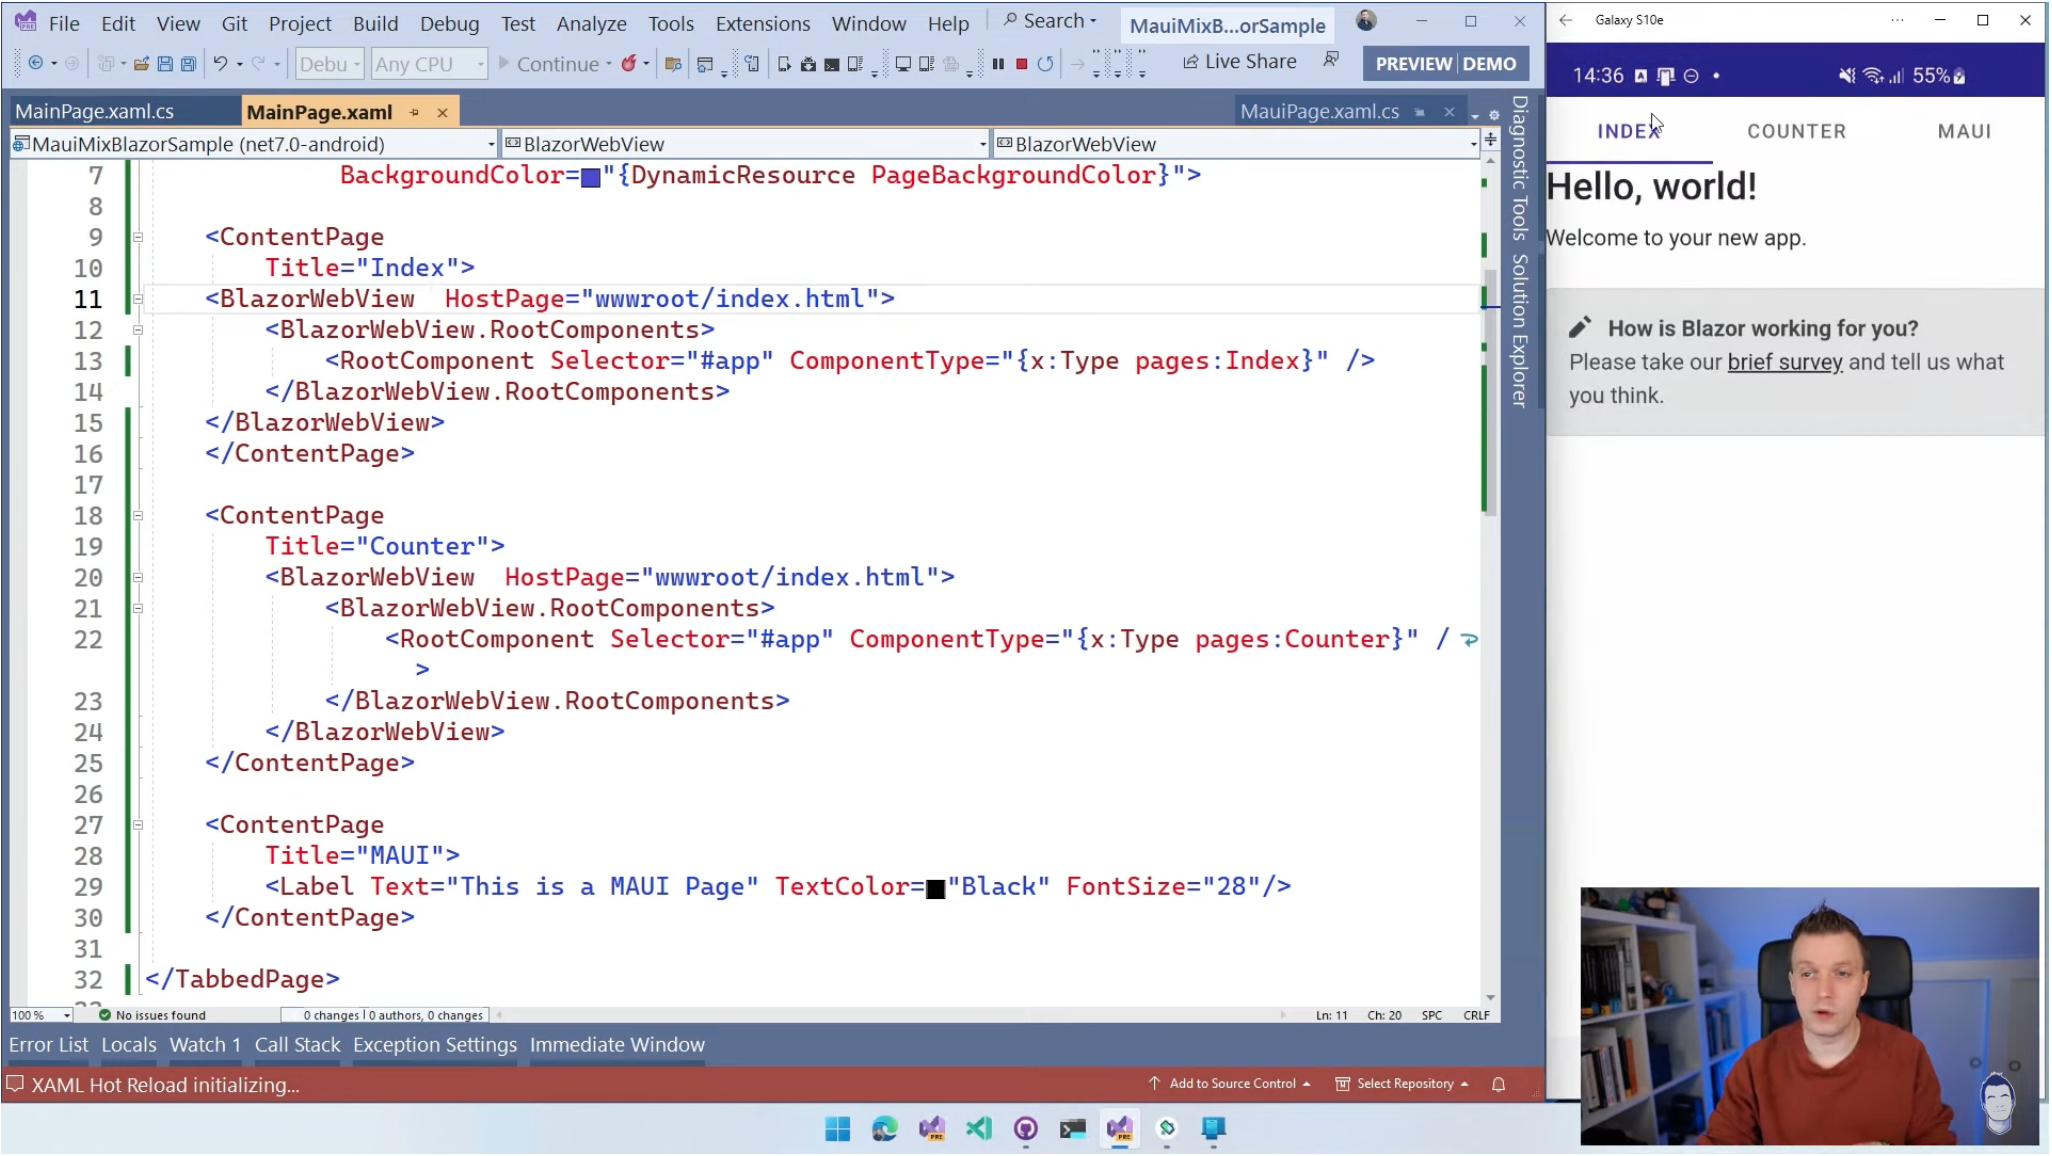Toggle pin on the MainPage.xaml tab
The height and width of the screenshot is (1156, 2052).
click(x=414, y=112)
